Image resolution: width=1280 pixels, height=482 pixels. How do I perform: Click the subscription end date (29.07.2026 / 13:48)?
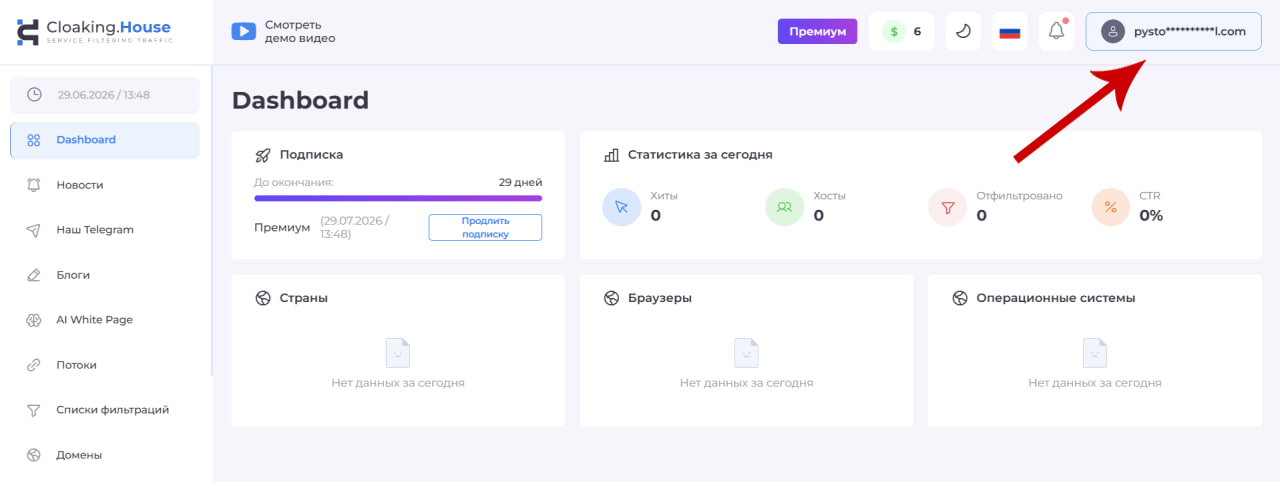tap(355, 227)
